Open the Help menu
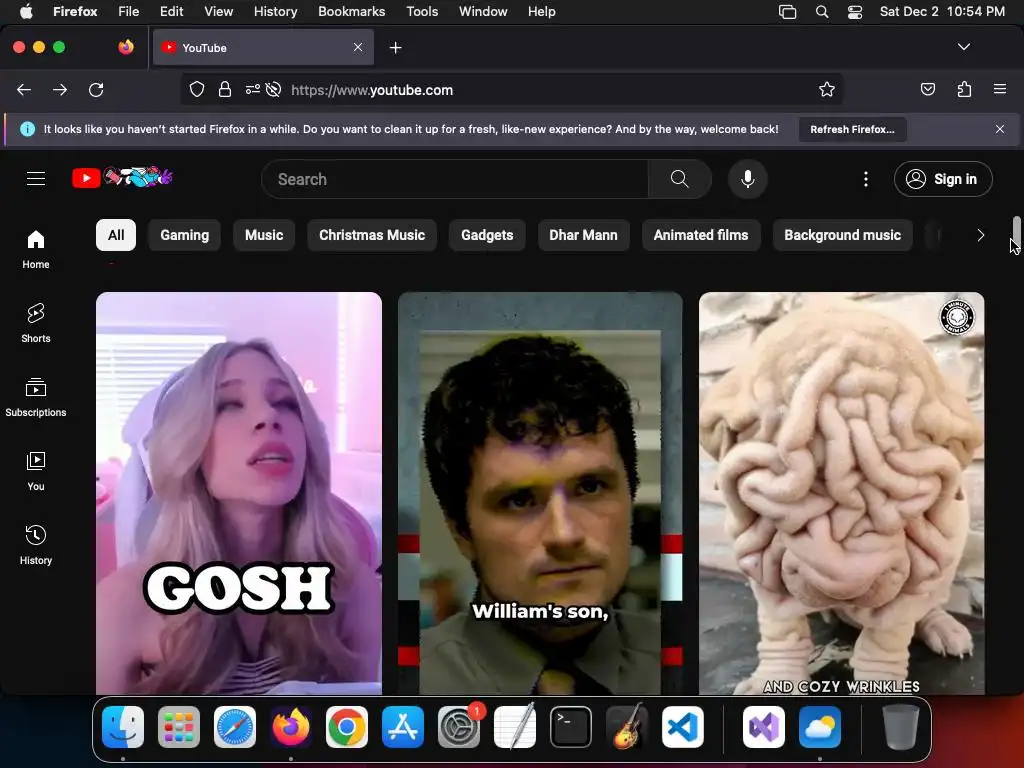 click(x=541, y=11)
